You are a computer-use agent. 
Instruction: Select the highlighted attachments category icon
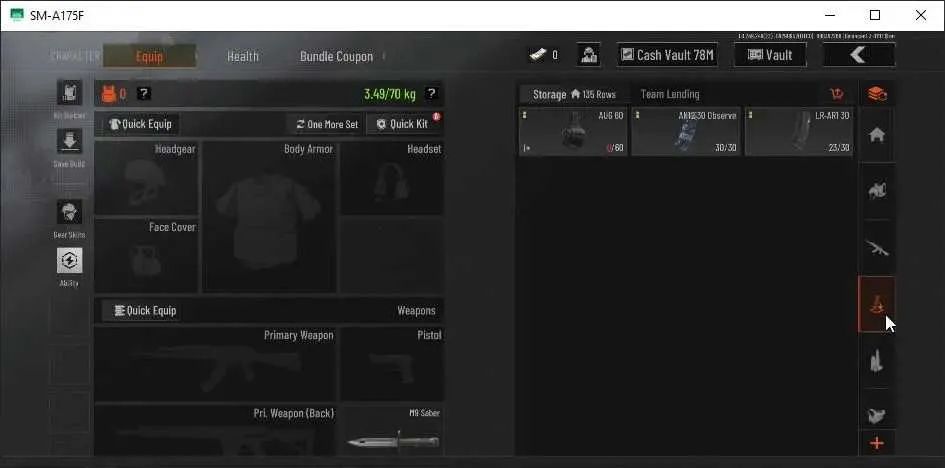pyautogui.click(x=876, y=304)
